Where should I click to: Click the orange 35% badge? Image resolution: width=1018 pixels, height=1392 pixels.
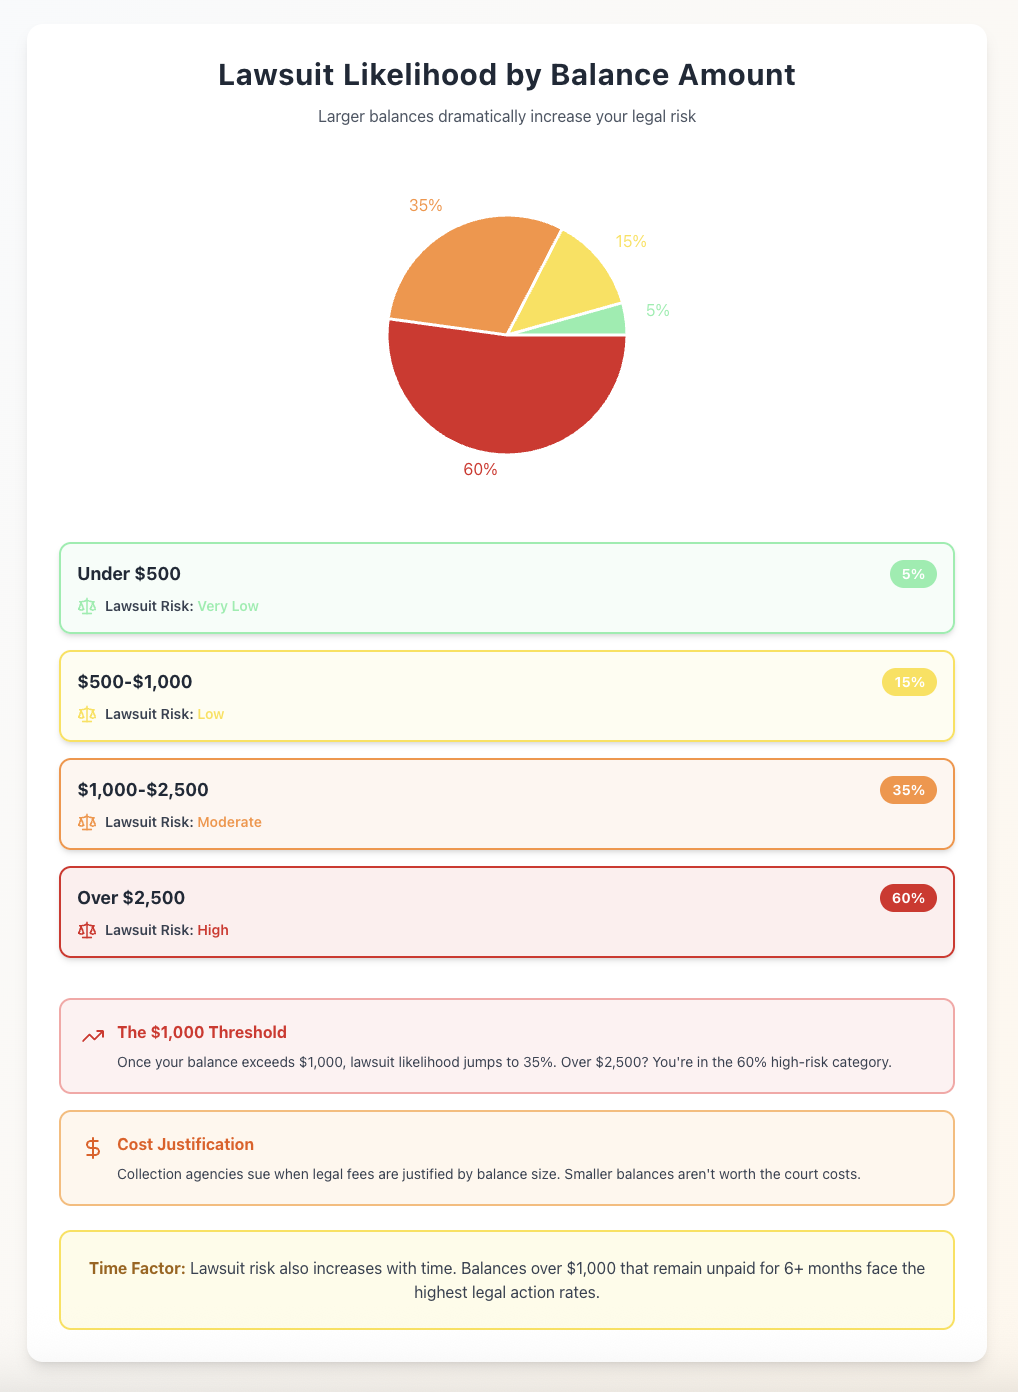908,791
